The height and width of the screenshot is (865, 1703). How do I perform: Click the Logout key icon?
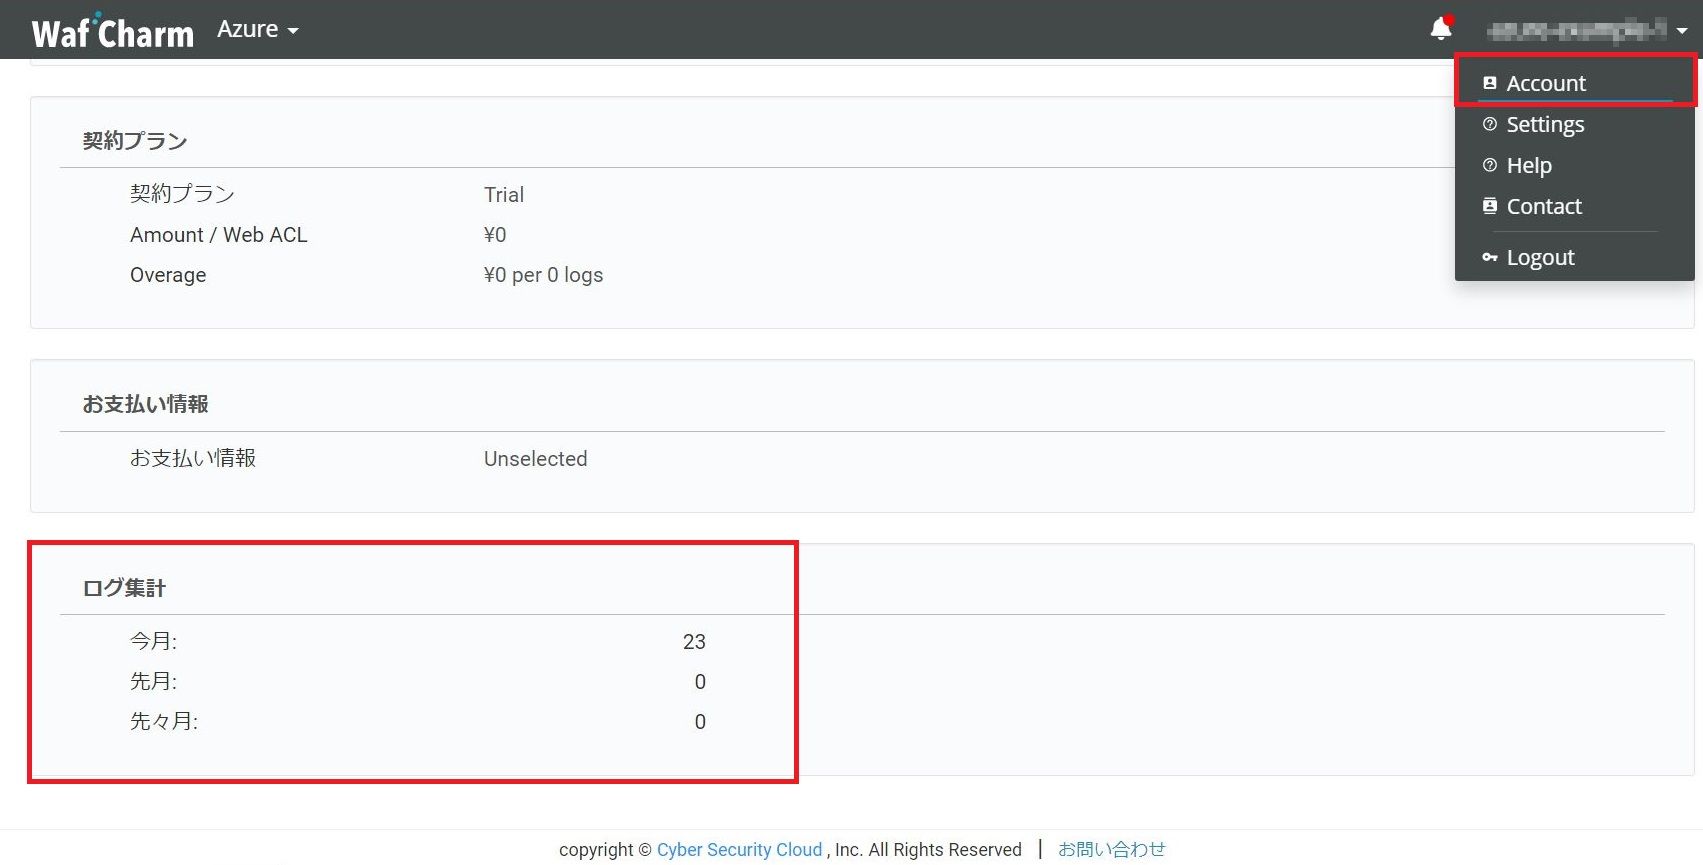[1490, 257]
